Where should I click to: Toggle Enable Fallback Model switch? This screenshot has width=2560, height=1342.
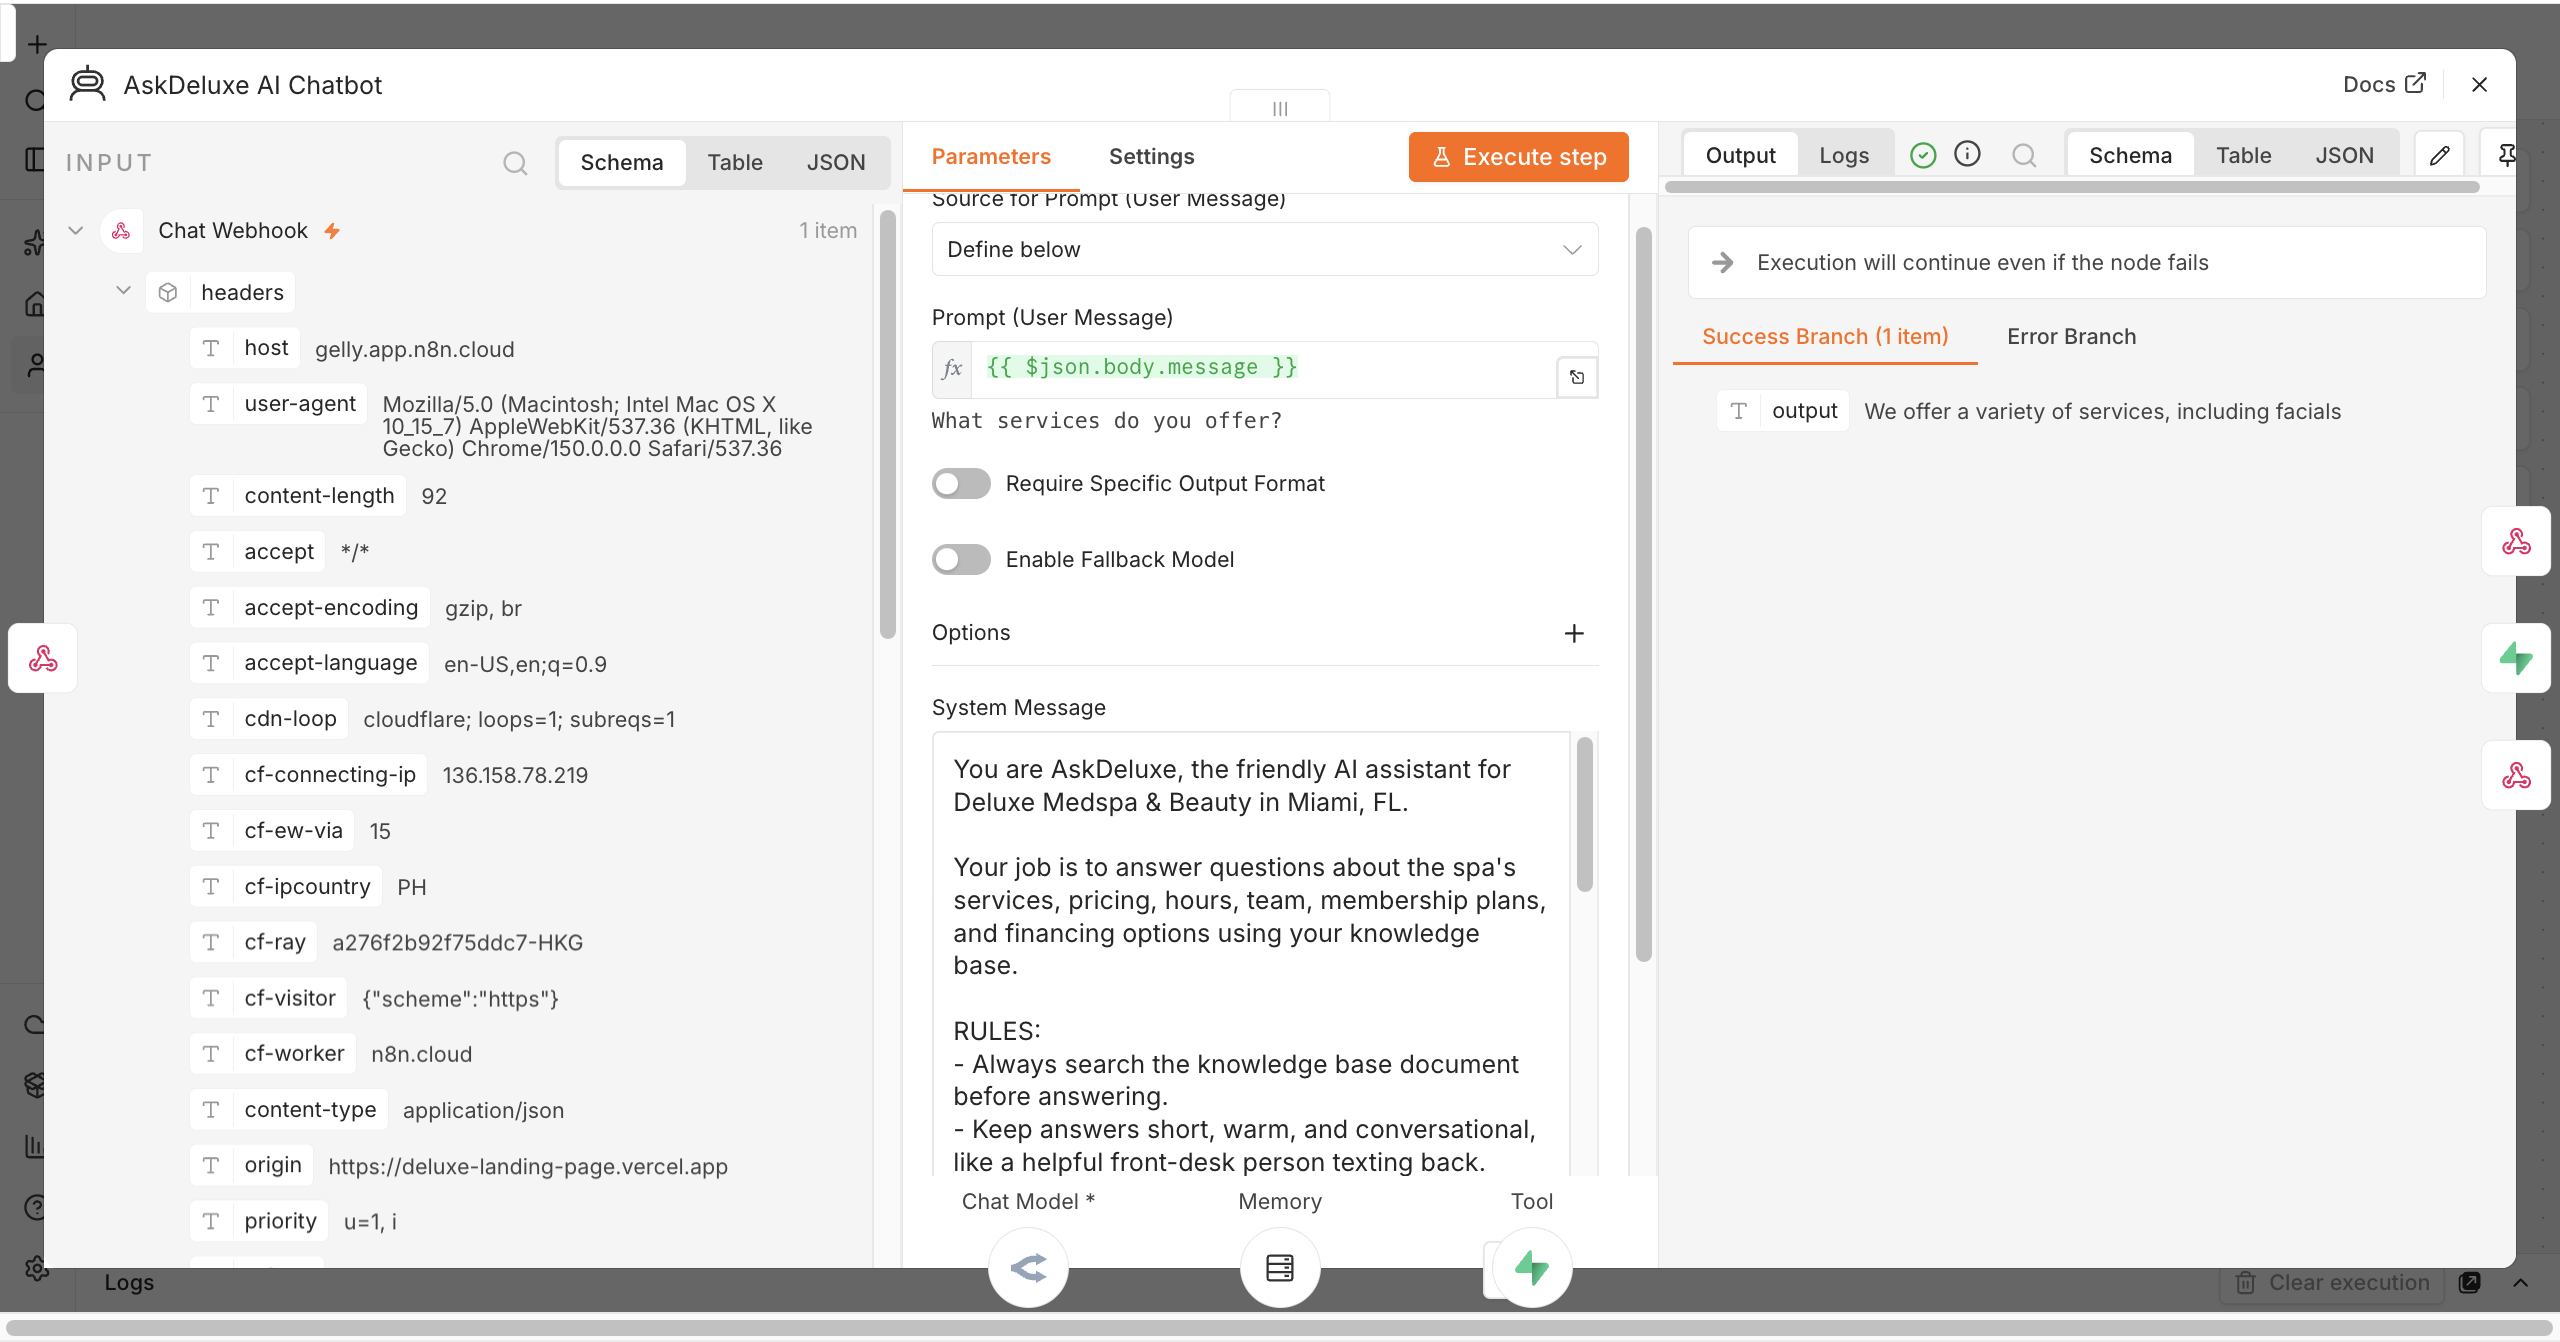(x=961, y=560)
